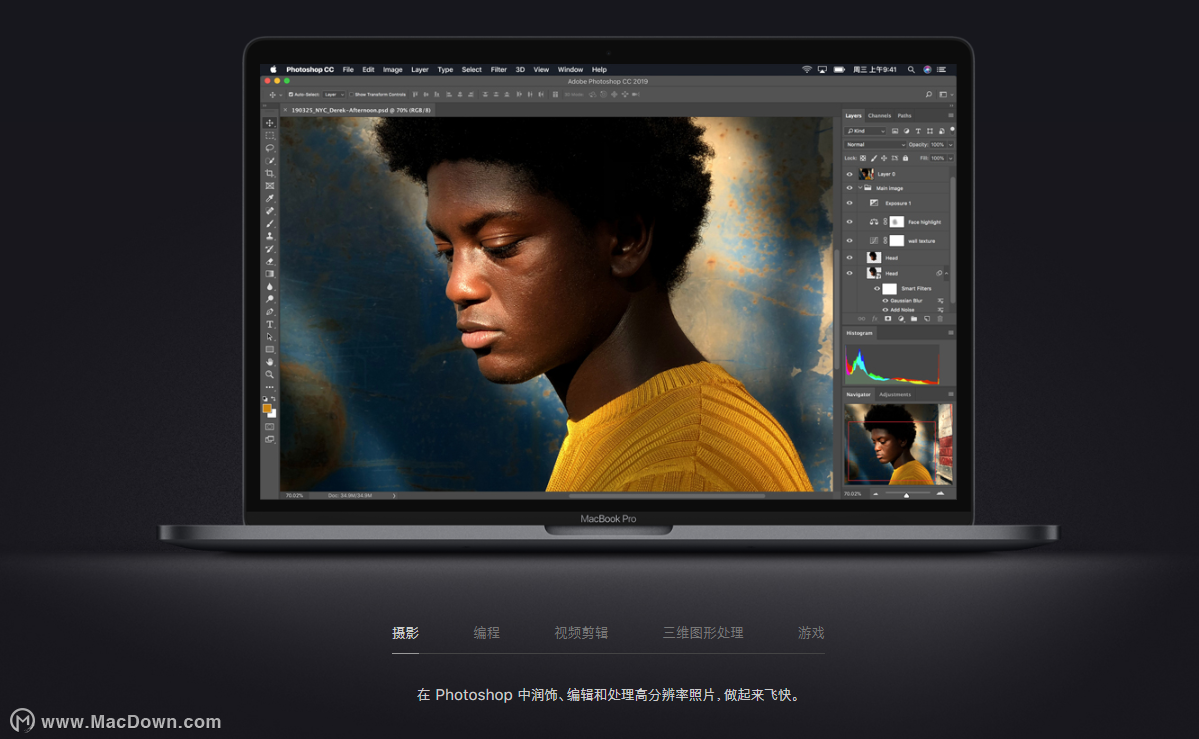Select the Frame tool
1199x739 pixels.
click(x=269, y=186)
